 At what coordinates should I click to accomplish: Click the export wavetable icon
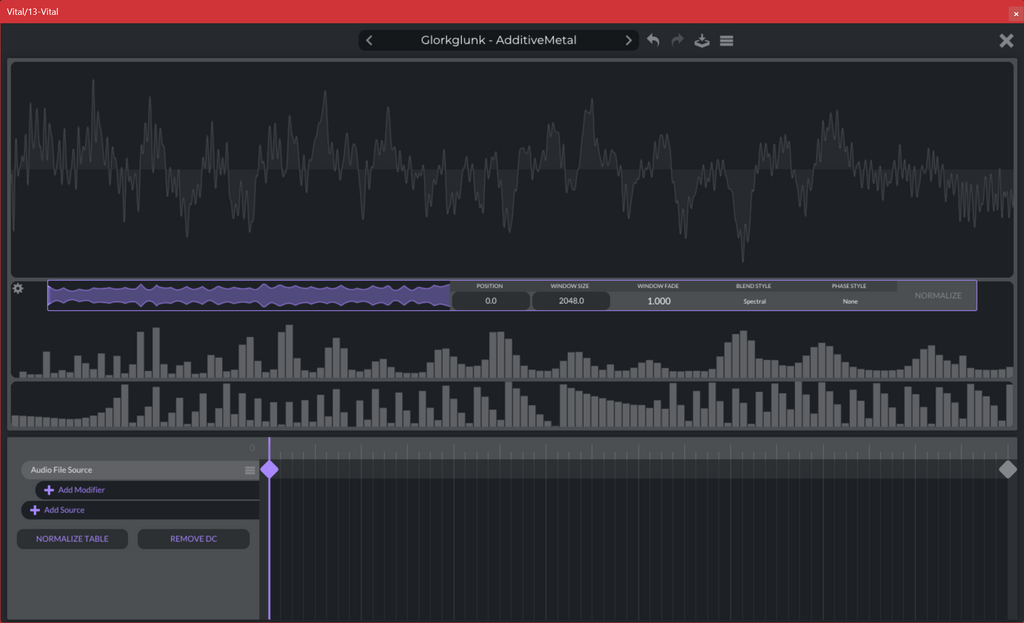(702, 40)
